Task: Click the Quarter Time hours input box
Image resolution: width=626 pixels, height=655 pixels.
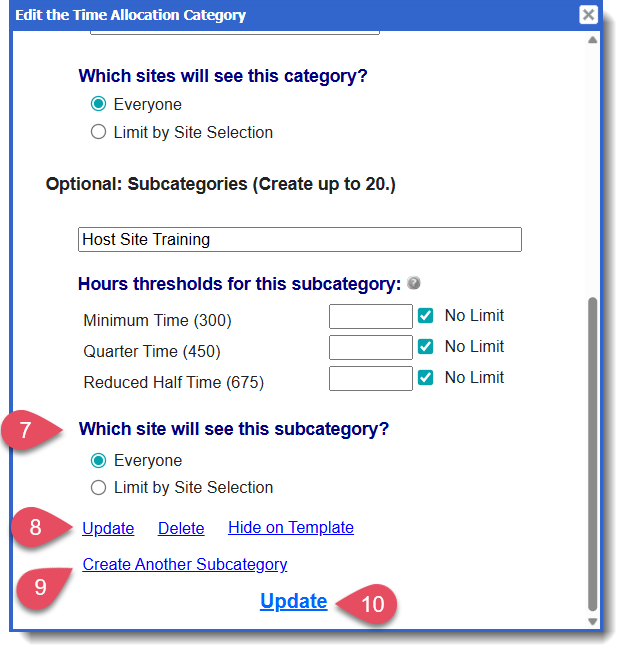Action: pyautogui.click(x=370, y=348)
